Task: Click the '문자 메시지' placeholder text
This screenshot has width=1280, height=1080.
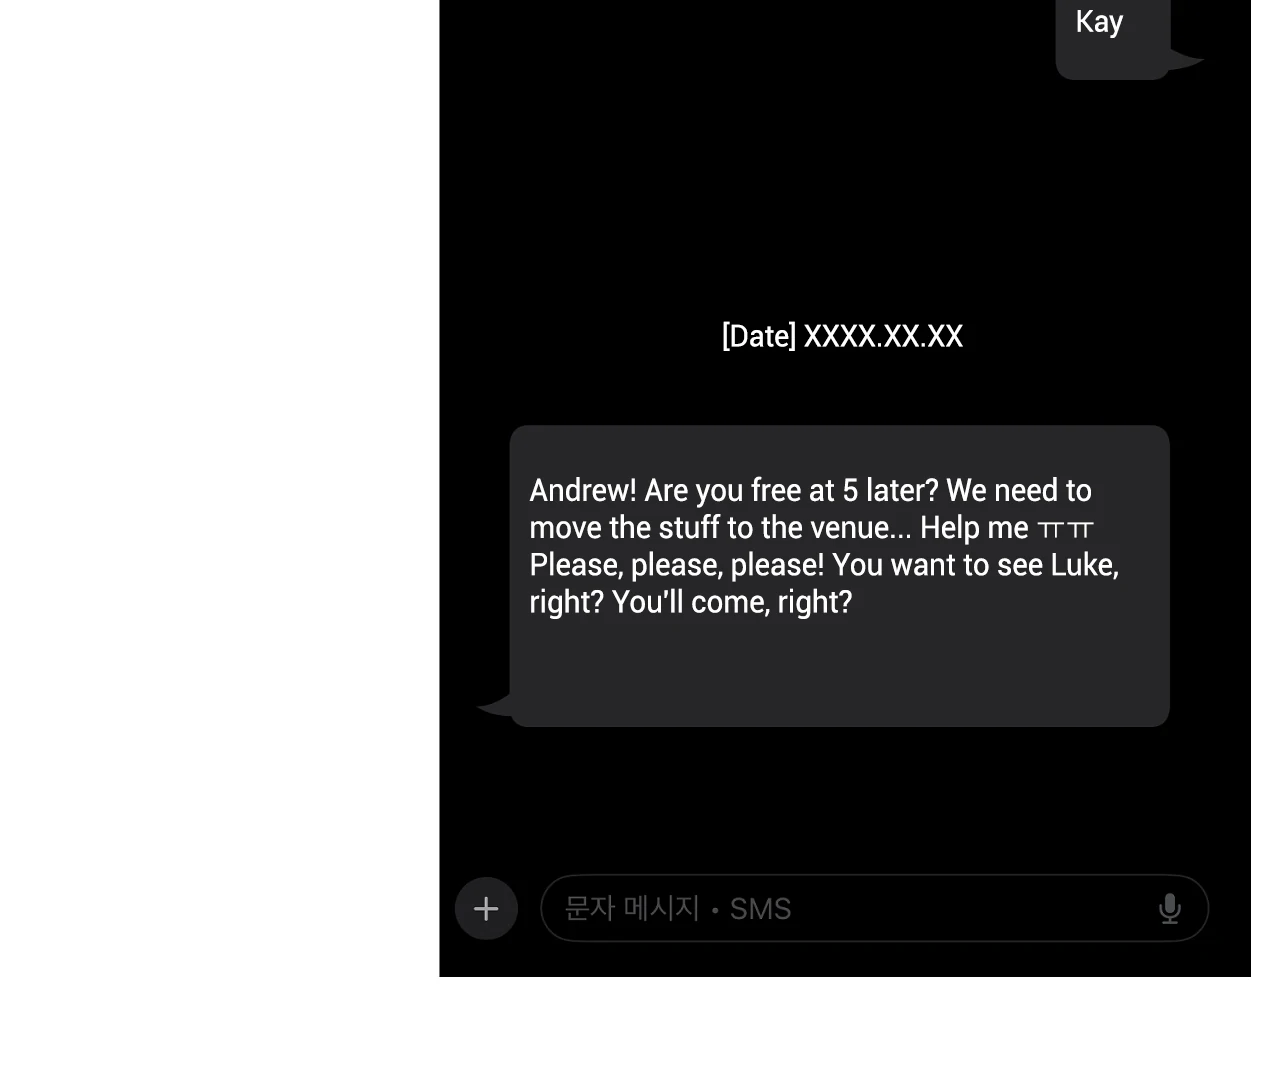Action: pyautogui.click(x=632, y=908)
